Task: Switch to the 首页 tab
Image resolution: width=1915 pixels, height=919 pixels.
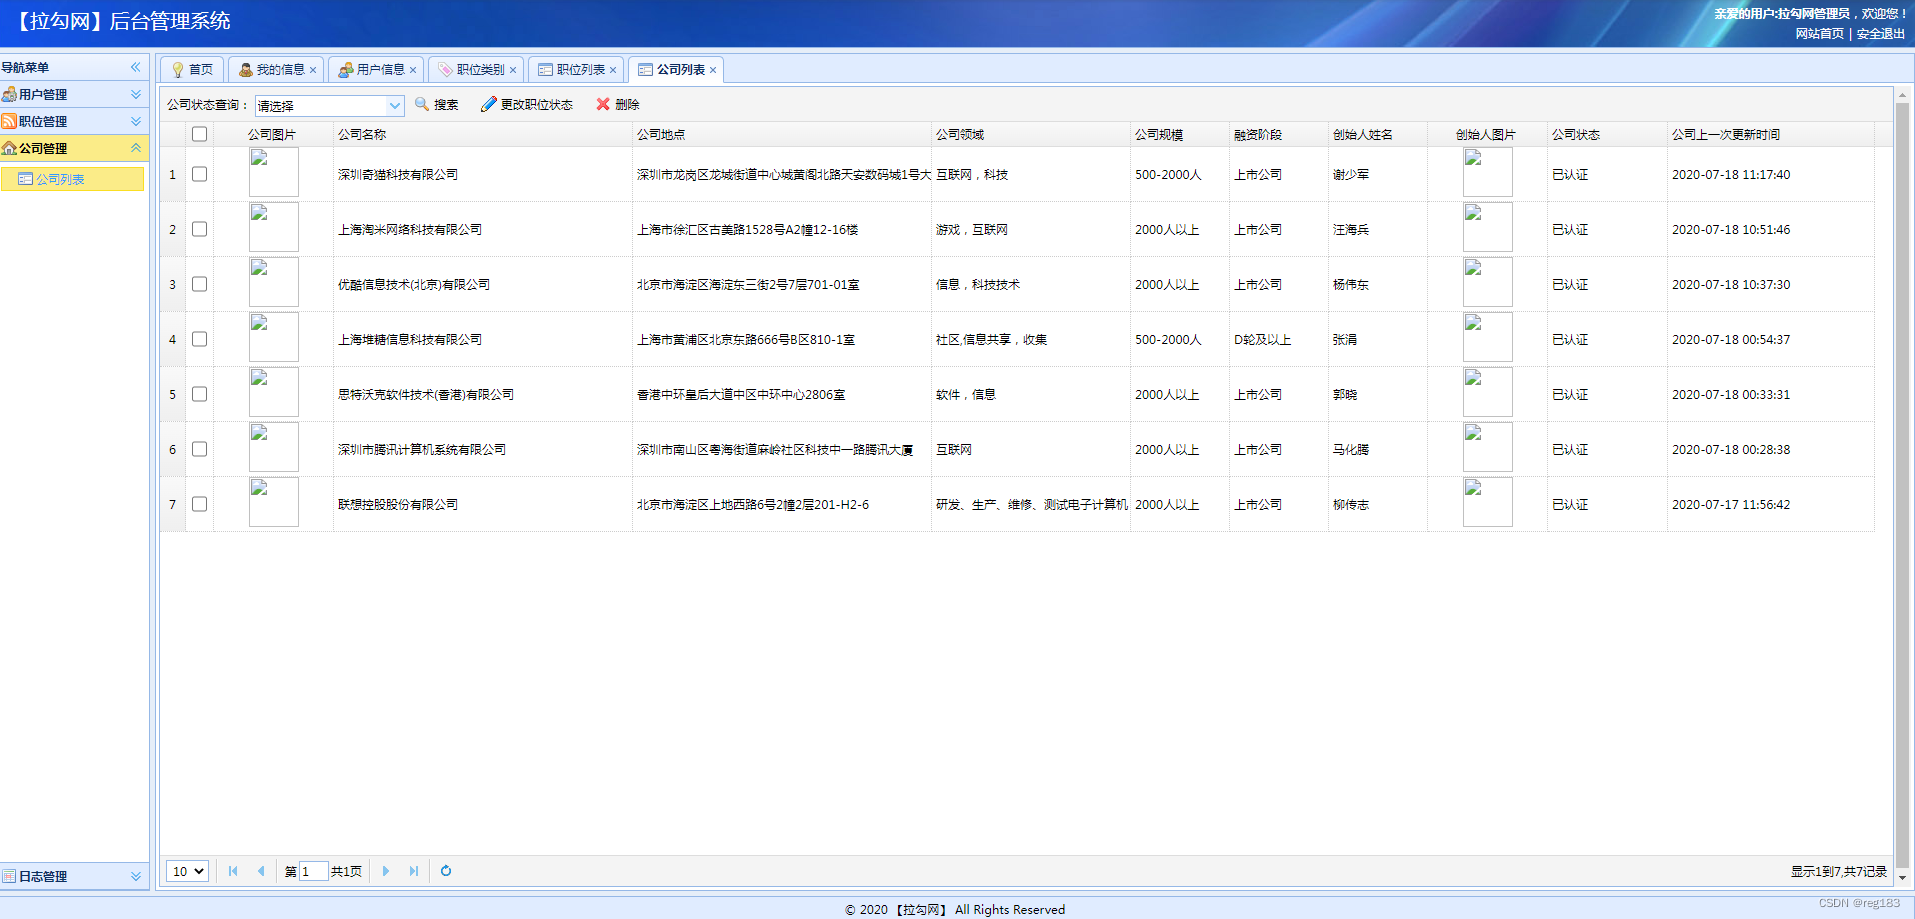Action: [x=192, y=70]
